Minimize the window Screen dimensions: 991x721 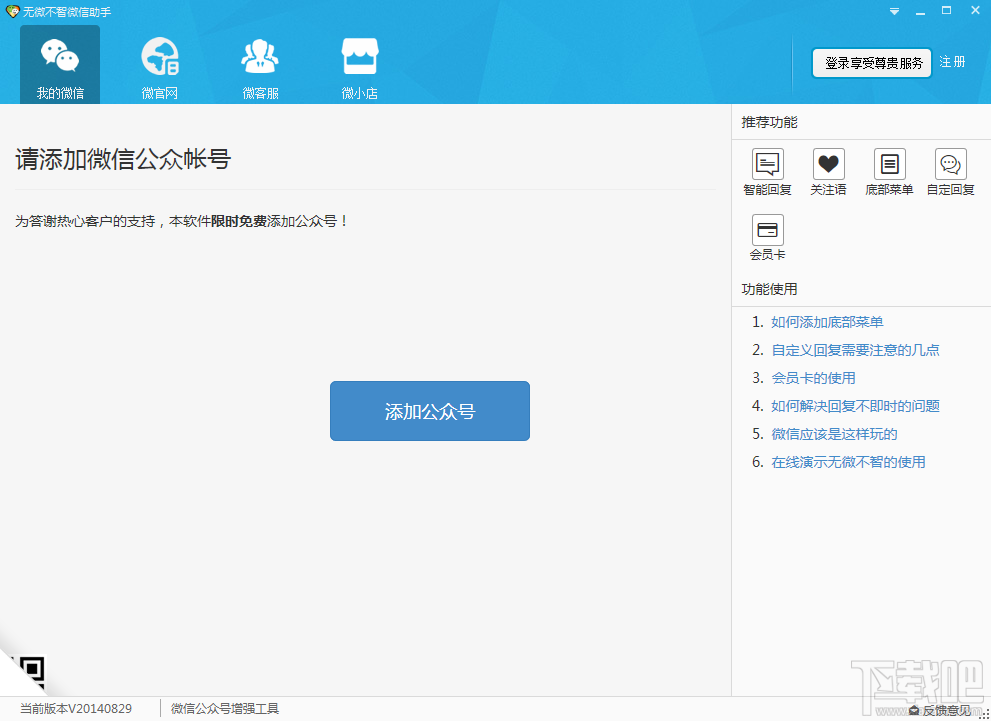pyautogui.click(x=921, y=11)
